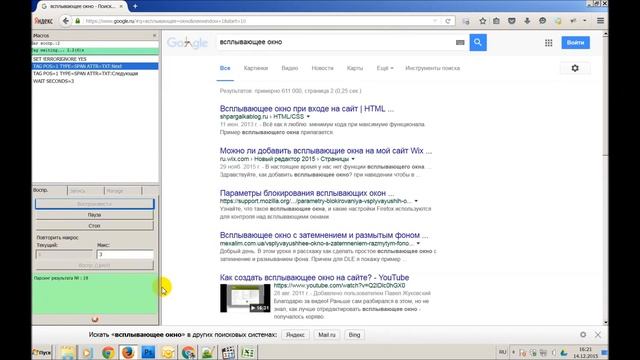This screenshot has height=360, width=640.
Task: Expand dropdown arrow next to mexalim.com.ua result
Action: (x=418, y=243)
